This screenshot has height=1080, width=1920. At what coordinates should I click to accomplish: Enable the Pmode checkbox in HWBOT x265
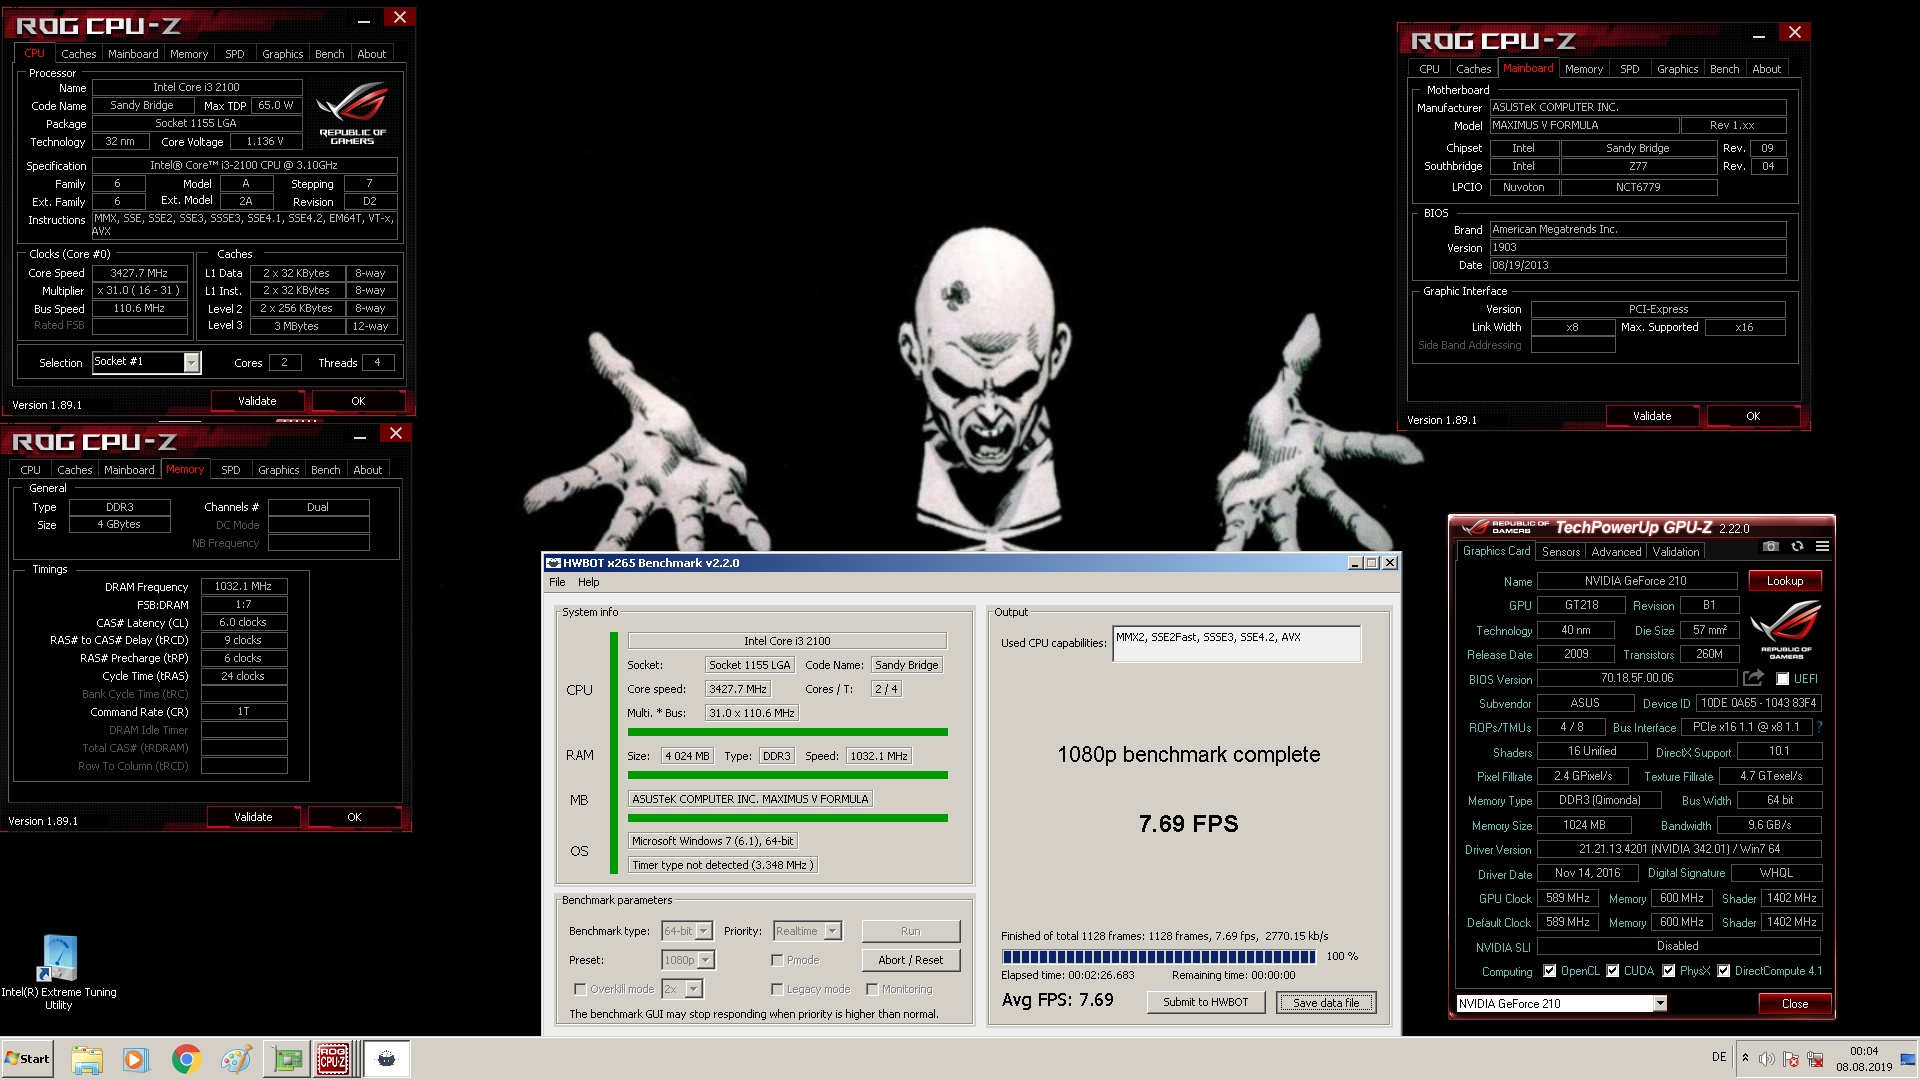tap(777, 960)
